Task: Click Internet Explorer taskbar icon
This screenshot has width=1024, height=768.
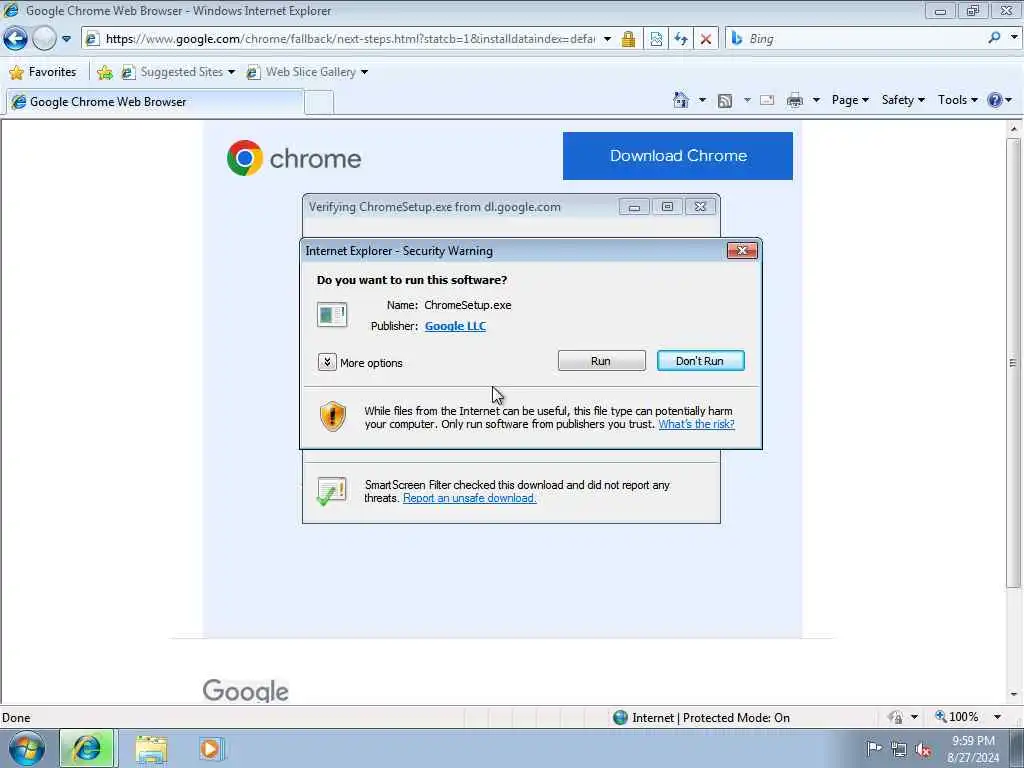Action: pos(87,748)
